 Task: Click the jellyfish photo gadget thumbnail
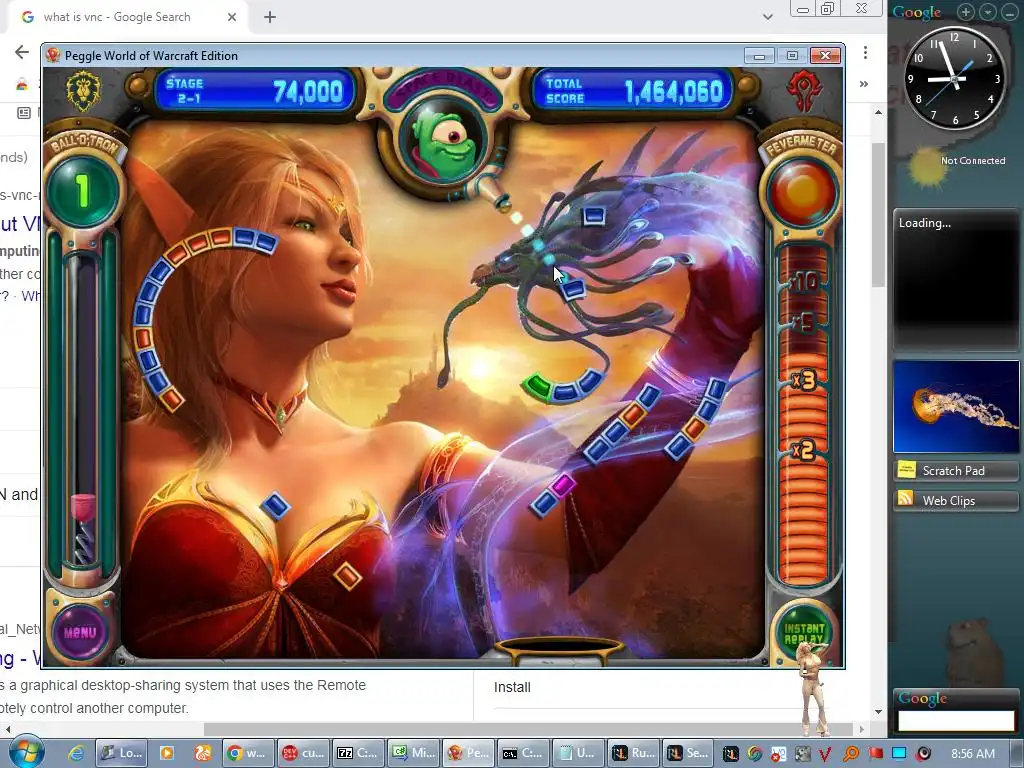(x=956, y=406)
